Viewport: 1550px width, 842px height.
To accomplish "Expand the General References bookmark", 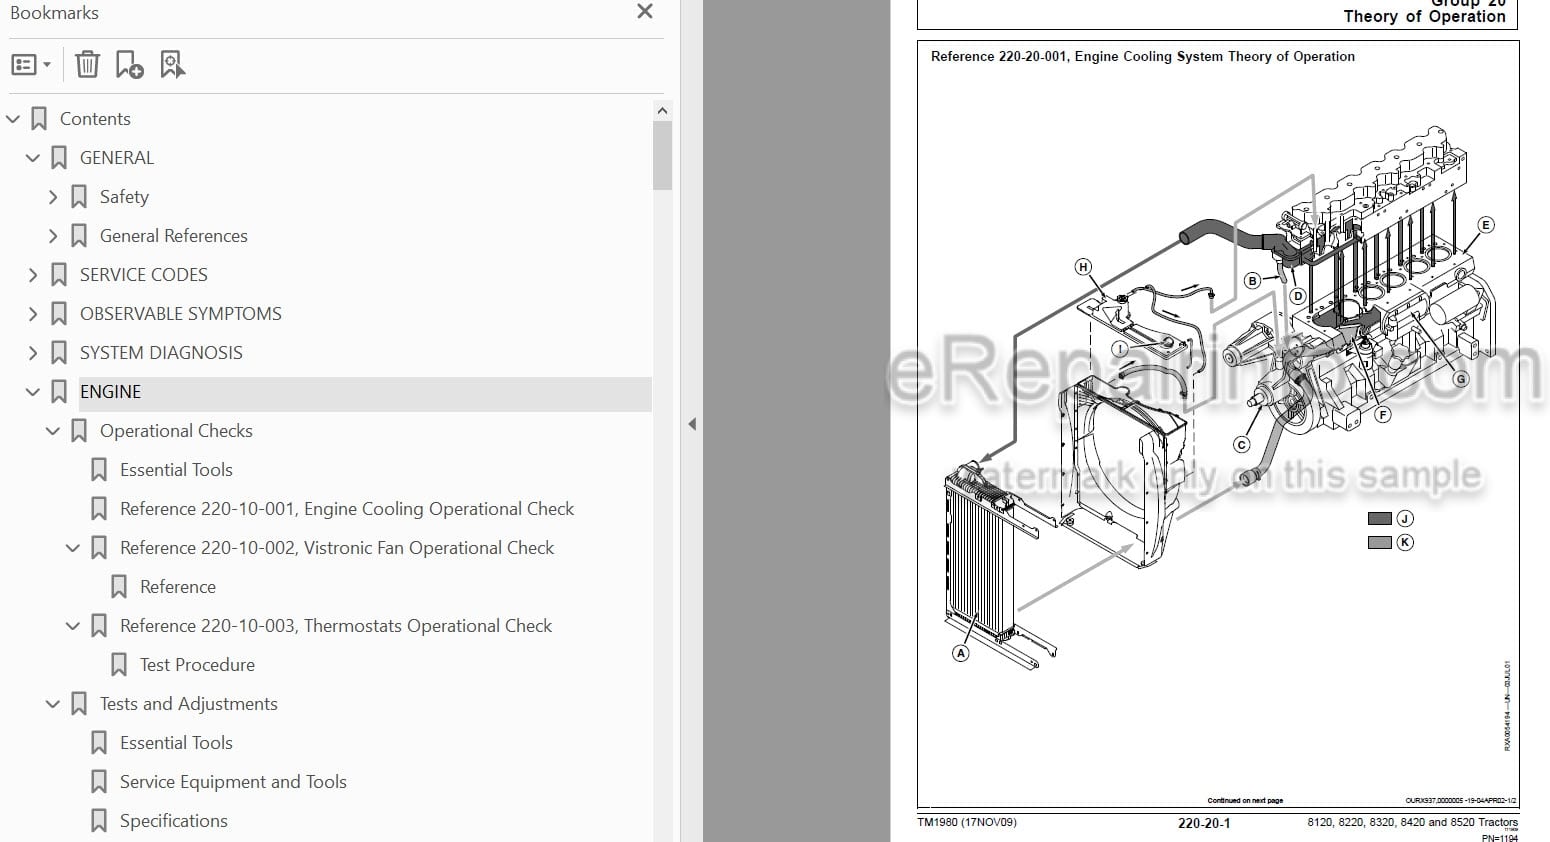I will [53, 236].
